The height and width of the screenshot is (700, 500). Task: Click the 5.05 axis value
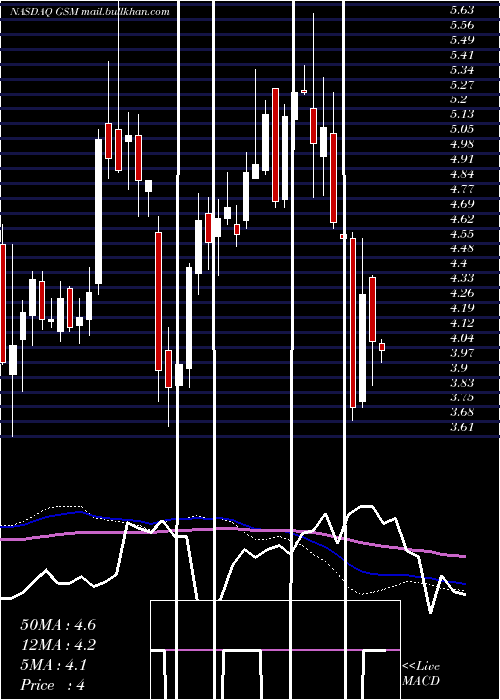click(x=462, y=129)
